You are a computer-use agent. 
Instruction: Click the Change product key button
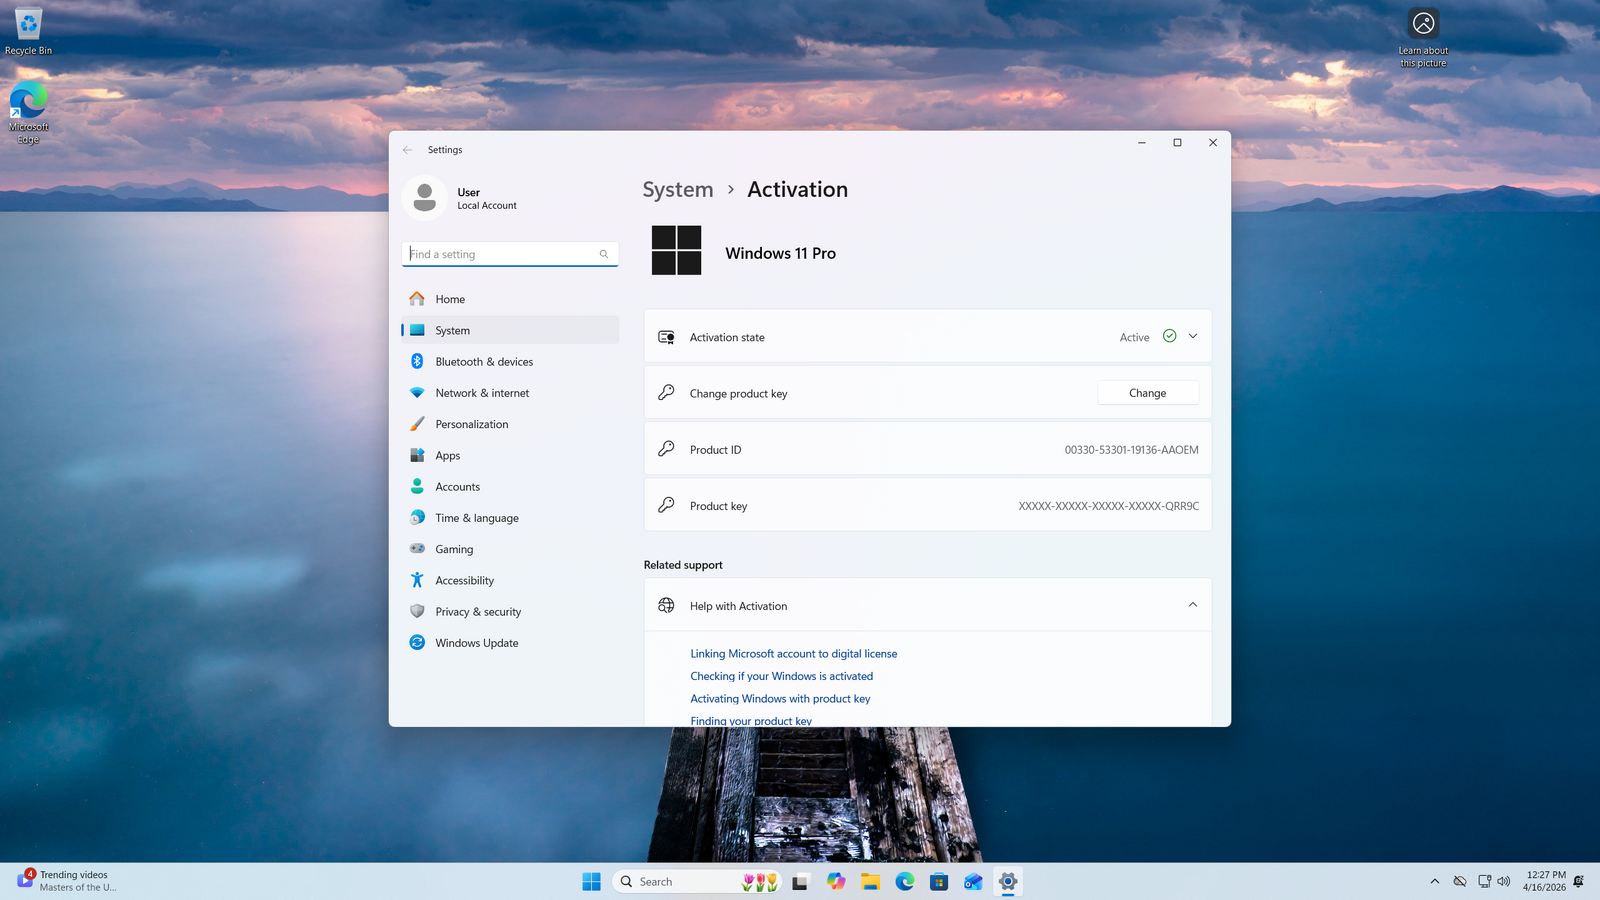(x=1147, y=393)
